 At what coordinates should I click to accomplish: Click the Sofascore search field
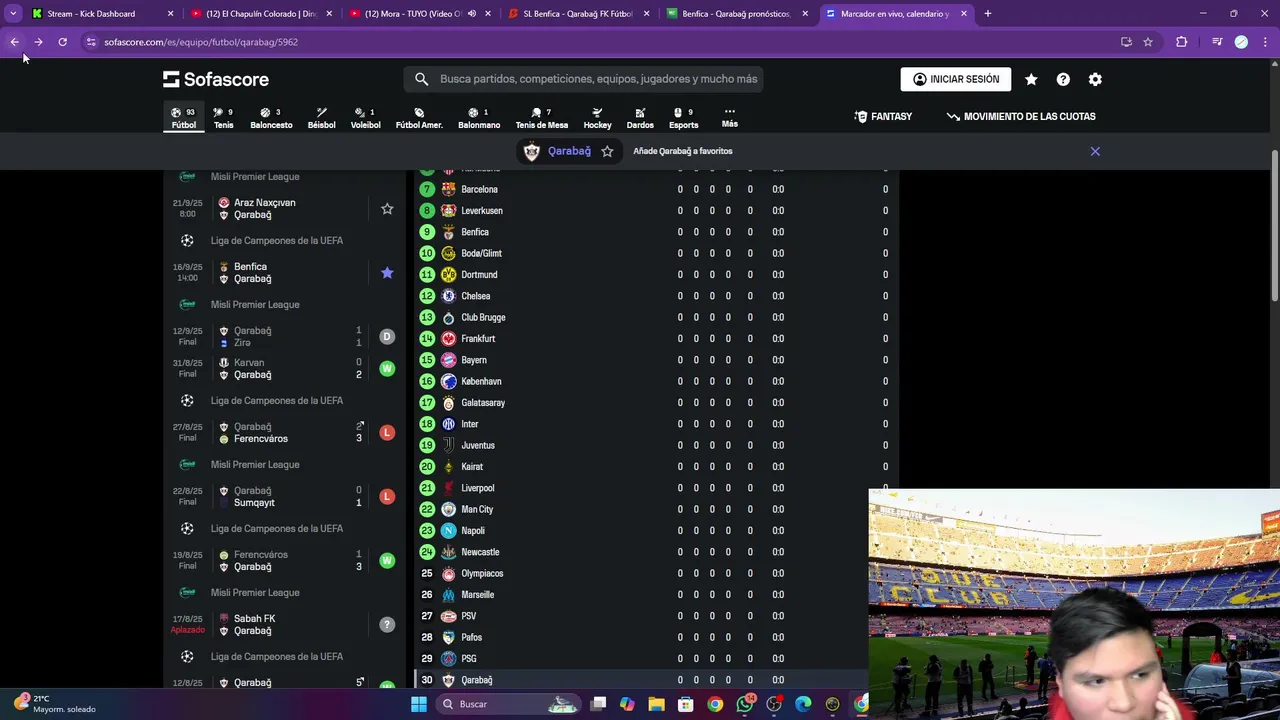[584, 79]
